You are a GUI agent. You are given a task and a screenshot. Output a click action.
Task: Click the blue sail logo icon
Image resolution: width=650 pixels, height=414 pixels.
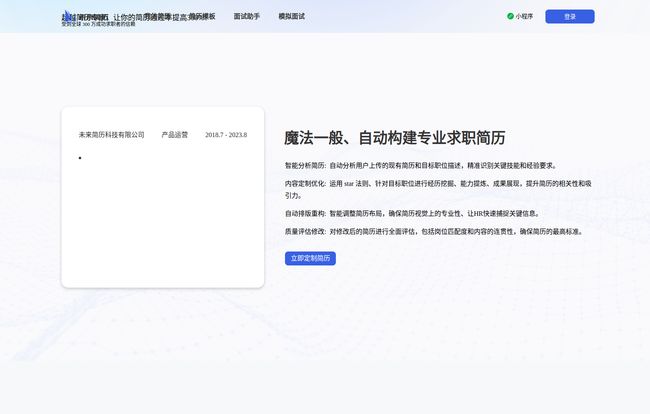click(67, 15)
